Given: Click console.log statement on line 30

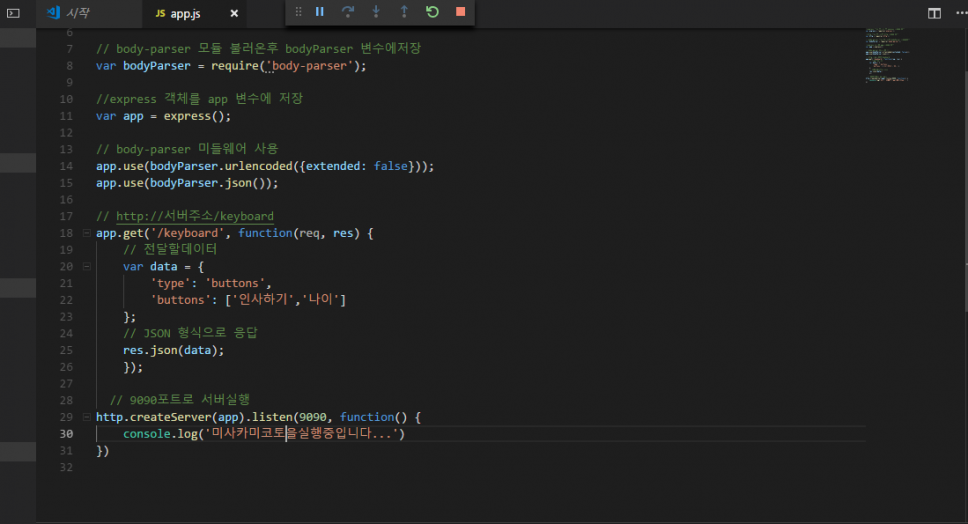Looking at the screenshot, I should coord(264,434).
